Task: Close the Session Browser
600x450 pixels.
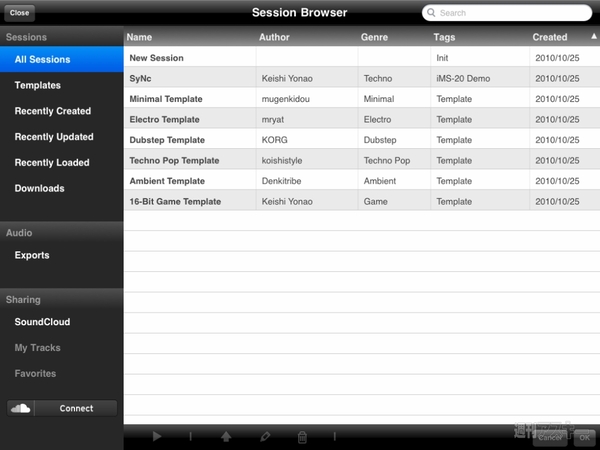Action: point(20,13)
